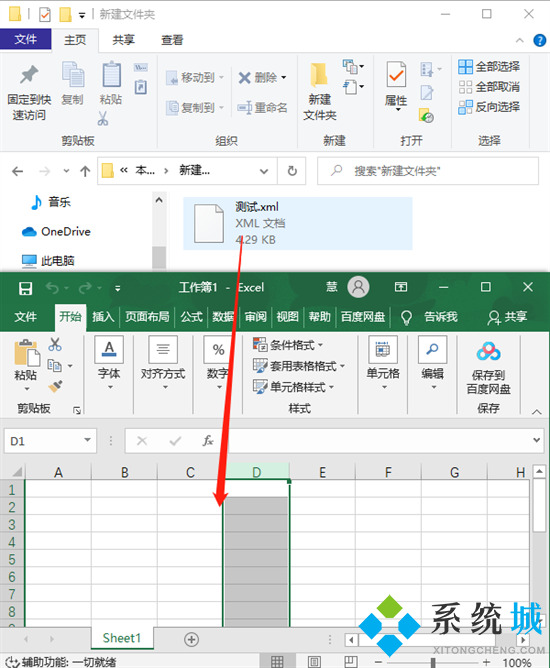Switch to the Explorer Share tab
Viewport: 550px width, 668px height.
[124, 40]
